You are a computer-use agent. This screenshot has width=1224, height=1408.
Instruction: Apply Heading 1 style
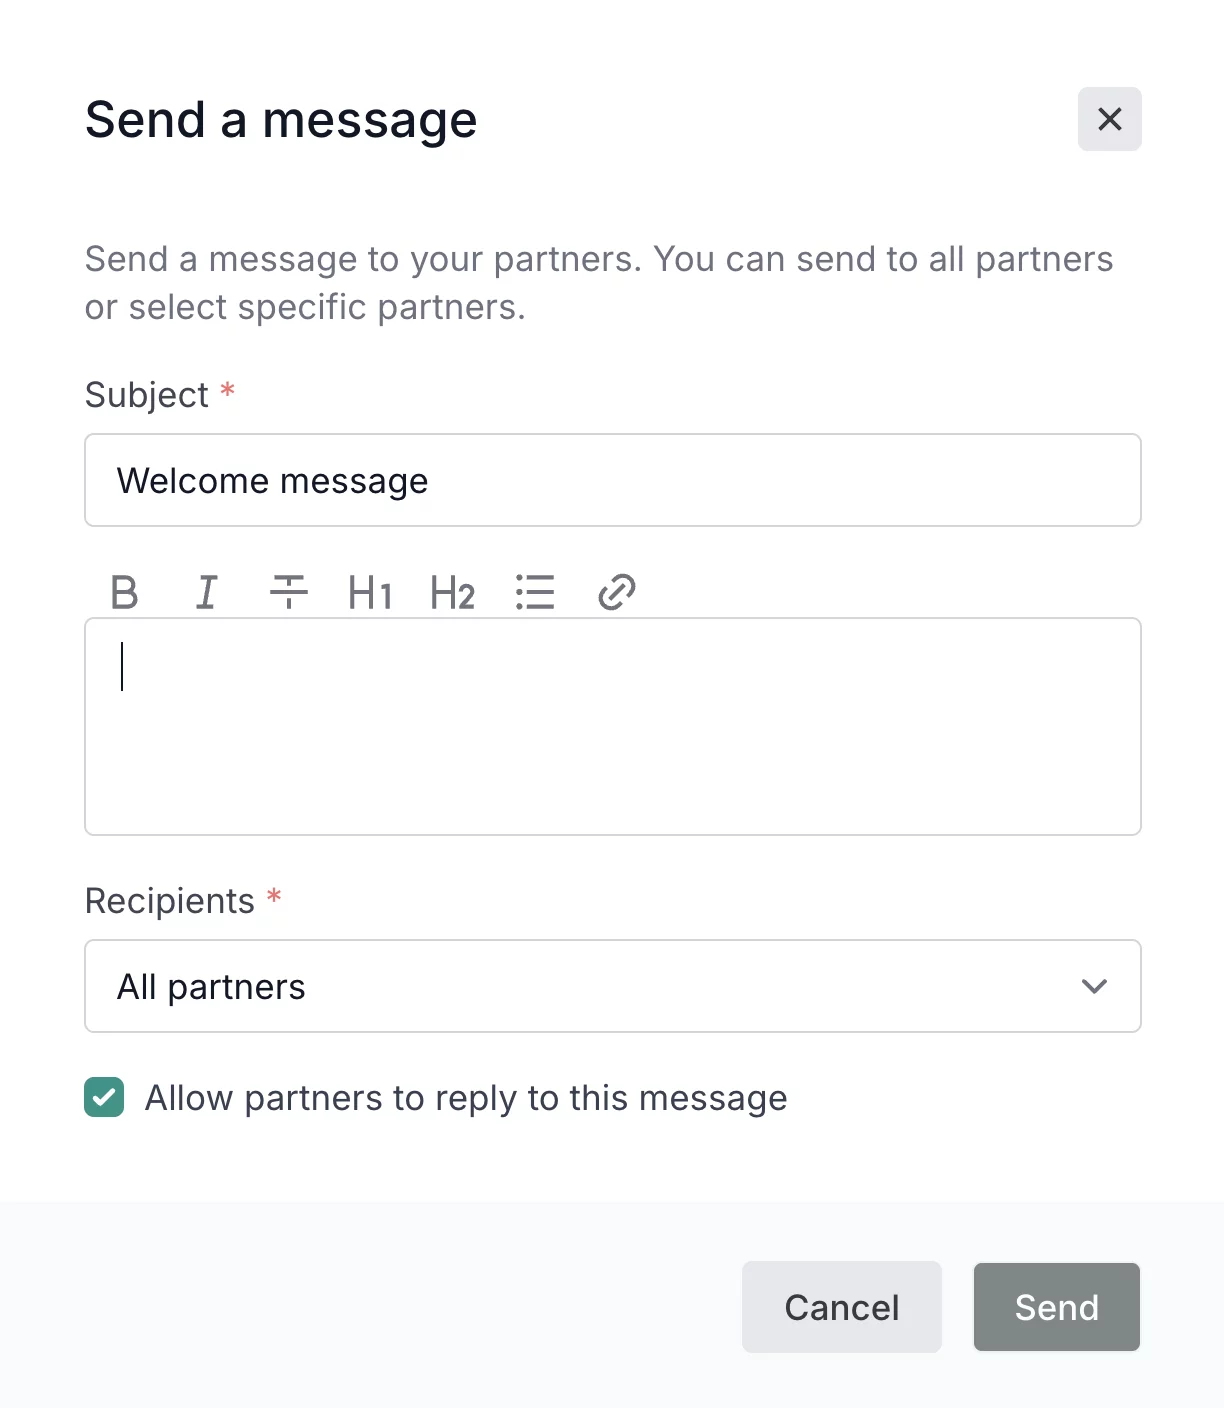tap(370, 593)
